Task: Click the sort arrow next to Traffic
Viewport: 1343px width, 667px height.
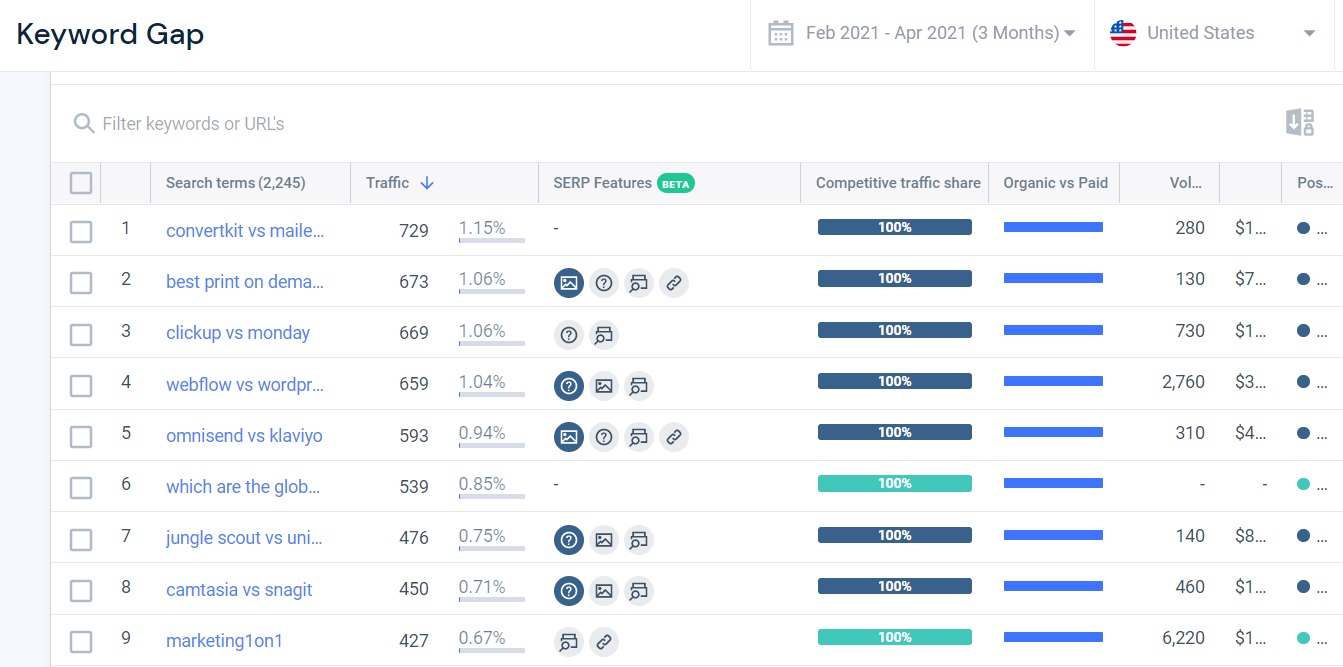Action: click(427, 183)
